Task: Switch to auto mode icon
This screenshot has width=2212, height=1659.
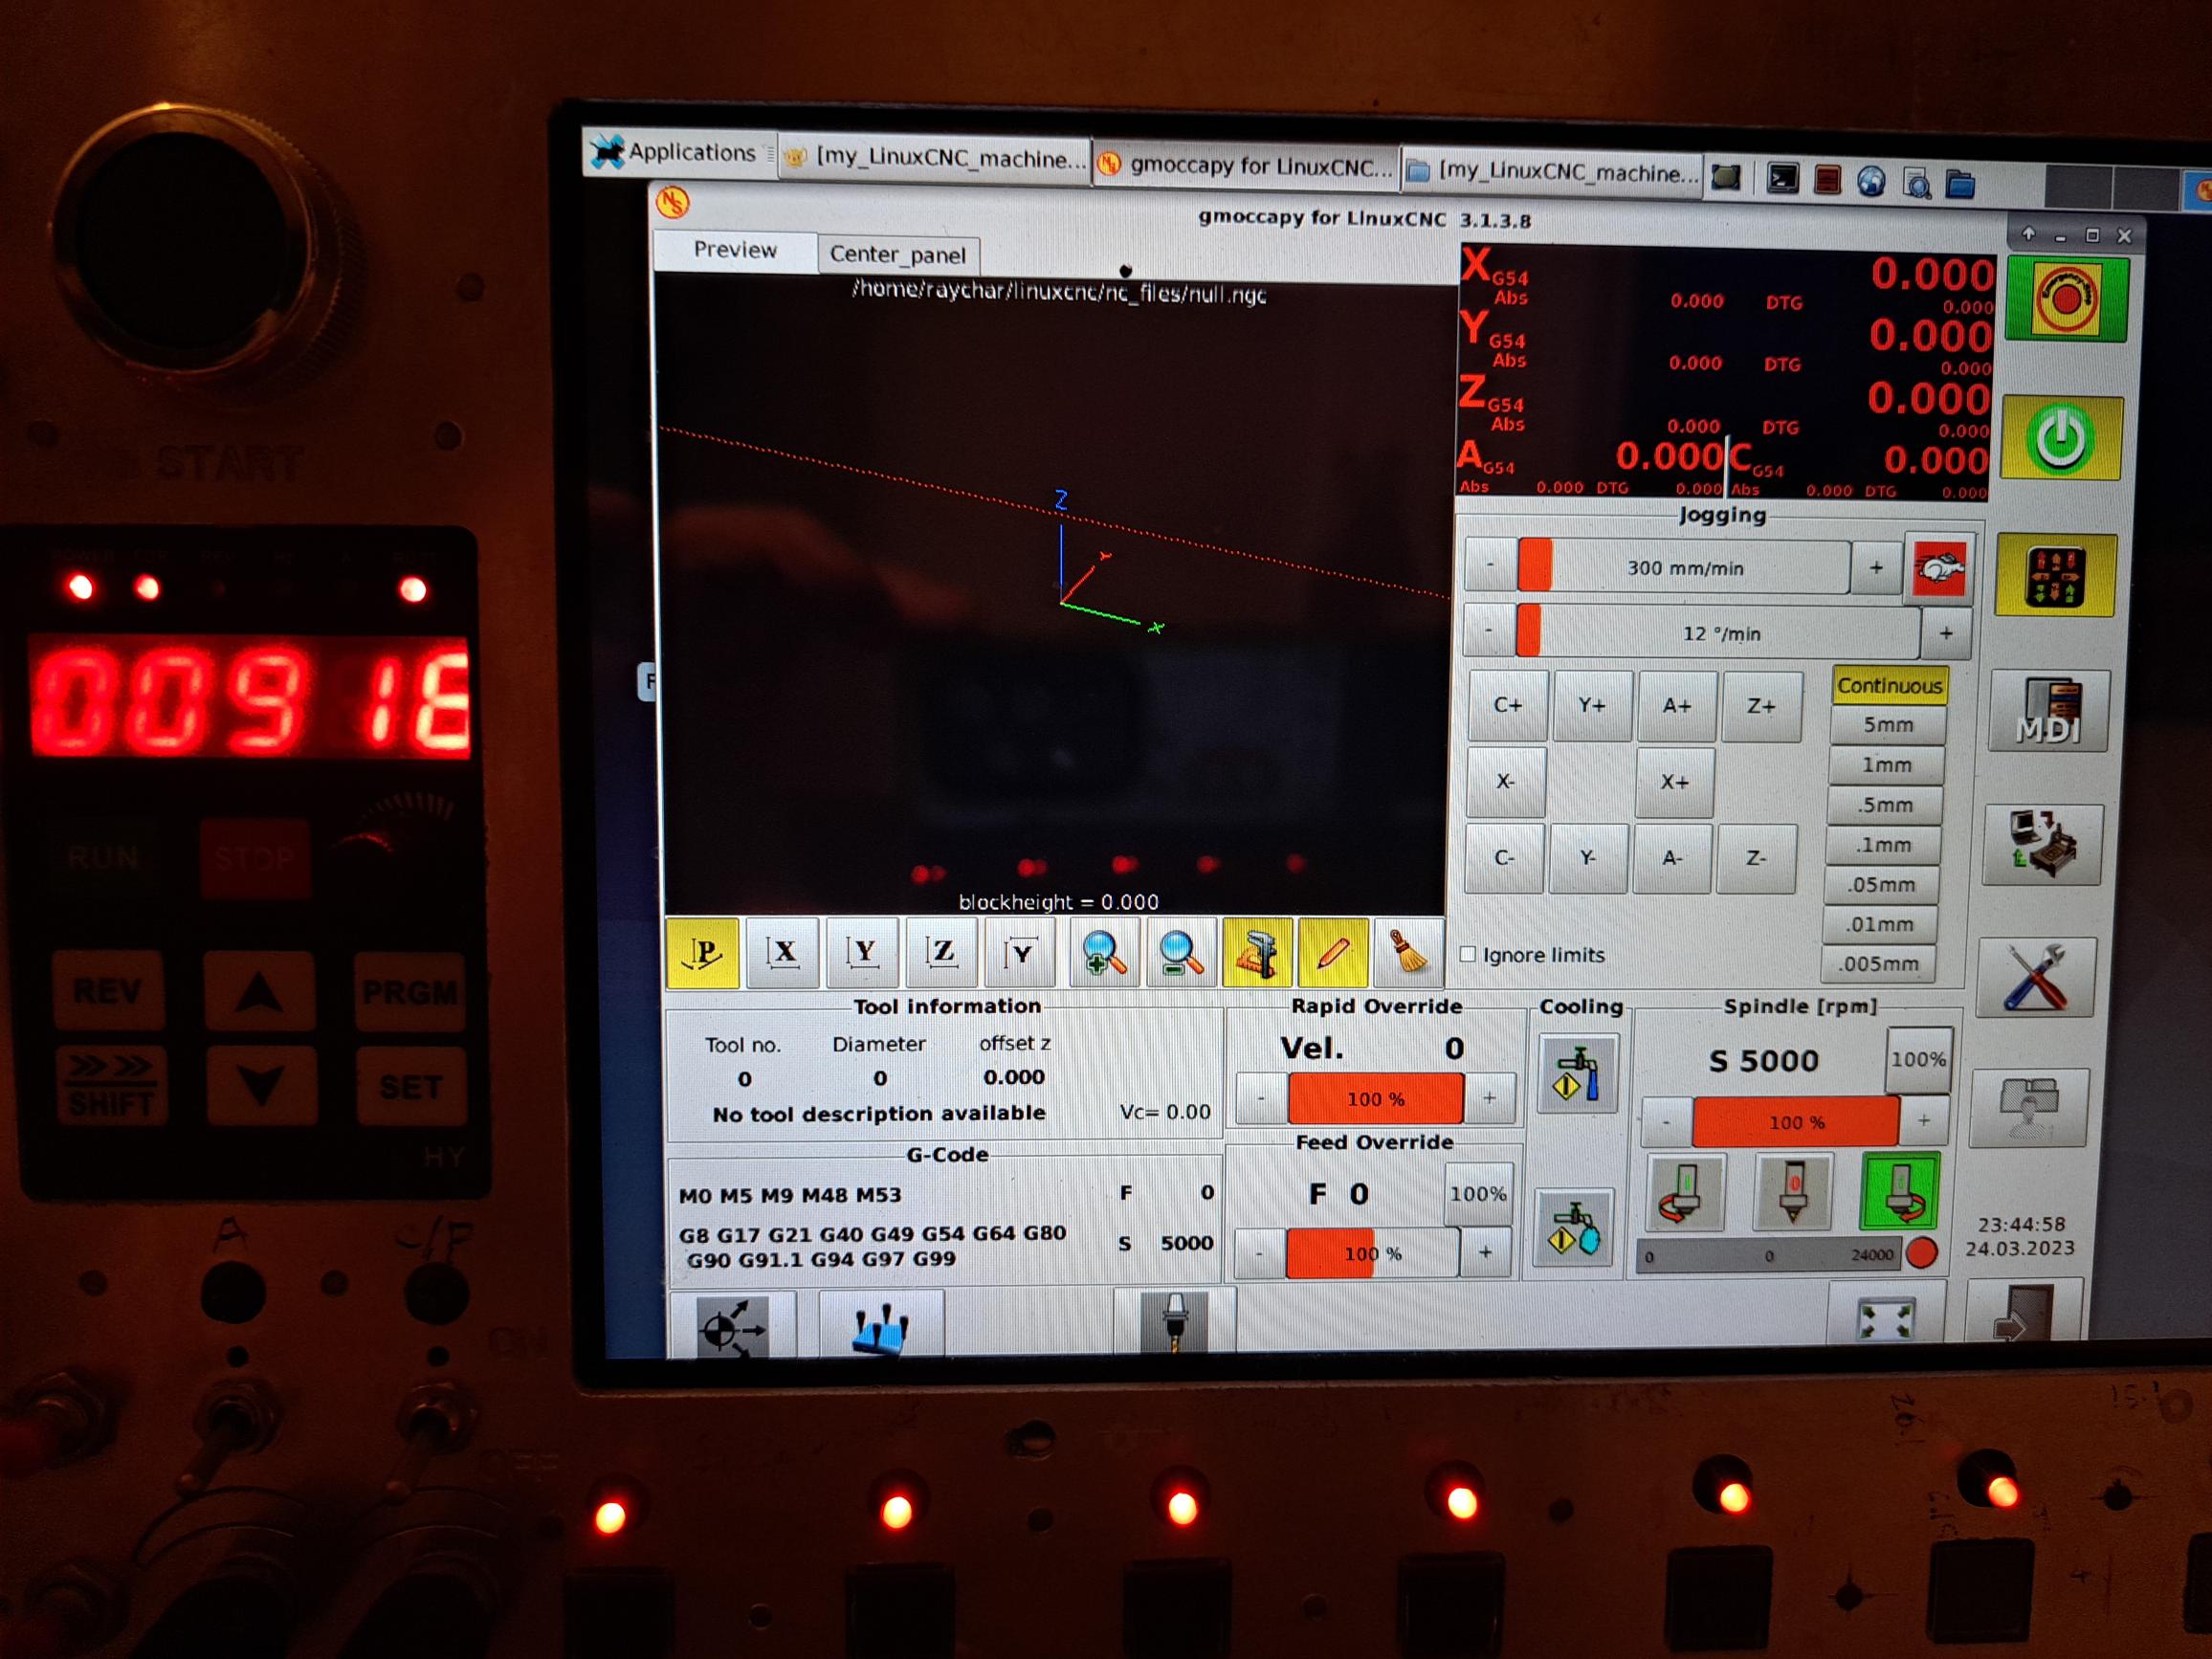Action: (x=2042, y=845)
